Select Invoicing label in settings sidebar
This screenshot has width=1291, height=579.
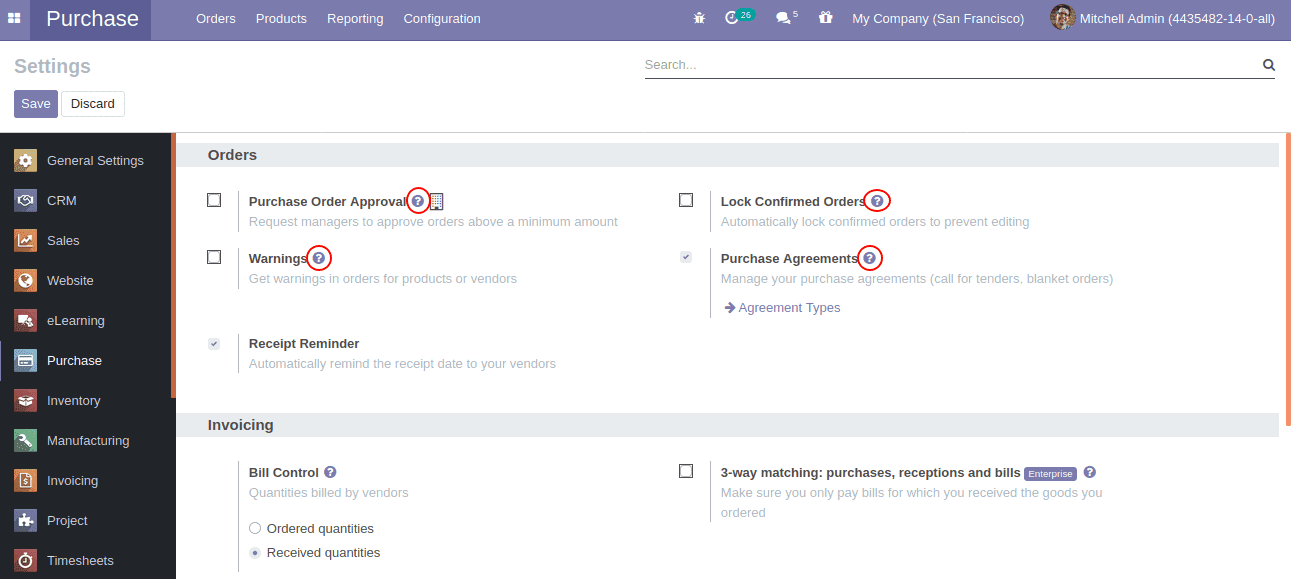point(72,480)
